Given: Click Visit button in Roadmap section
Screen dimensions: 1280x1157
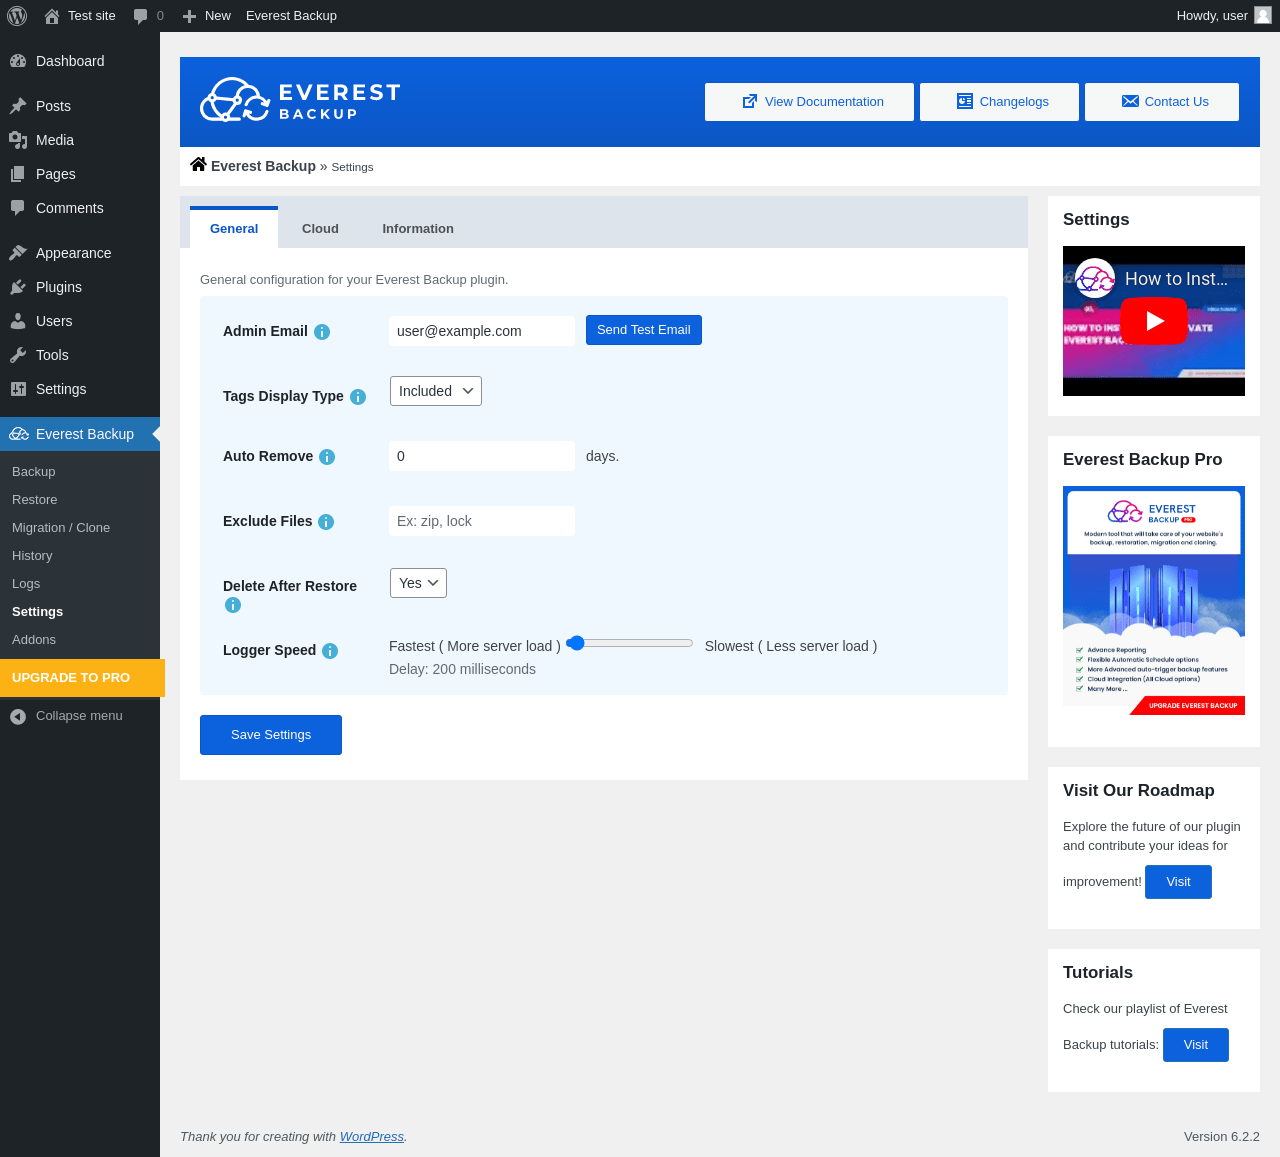Looking at the screenshot, I should click(1178, 882).
